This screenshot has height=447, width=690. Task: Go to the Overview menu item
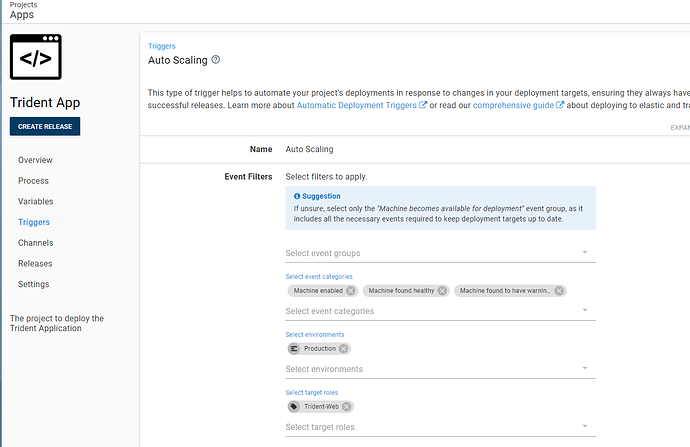pyautogui.click(x=35, y=160)
